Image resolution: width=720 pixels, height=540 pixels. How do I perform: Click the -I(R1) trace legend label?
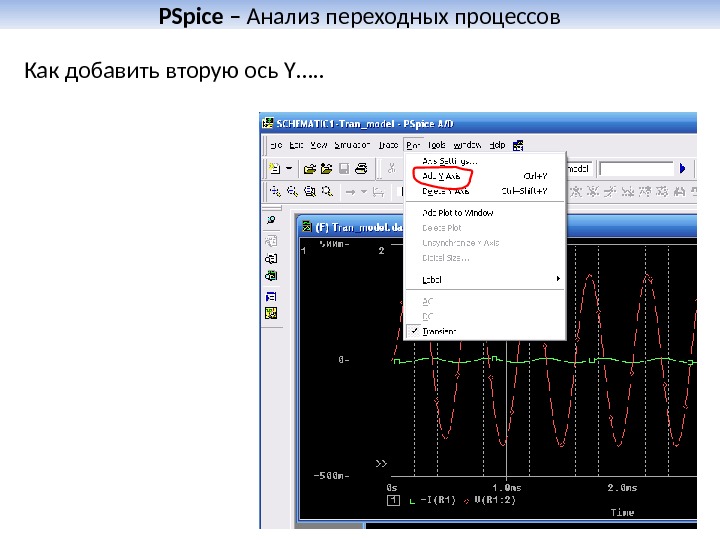438,500
